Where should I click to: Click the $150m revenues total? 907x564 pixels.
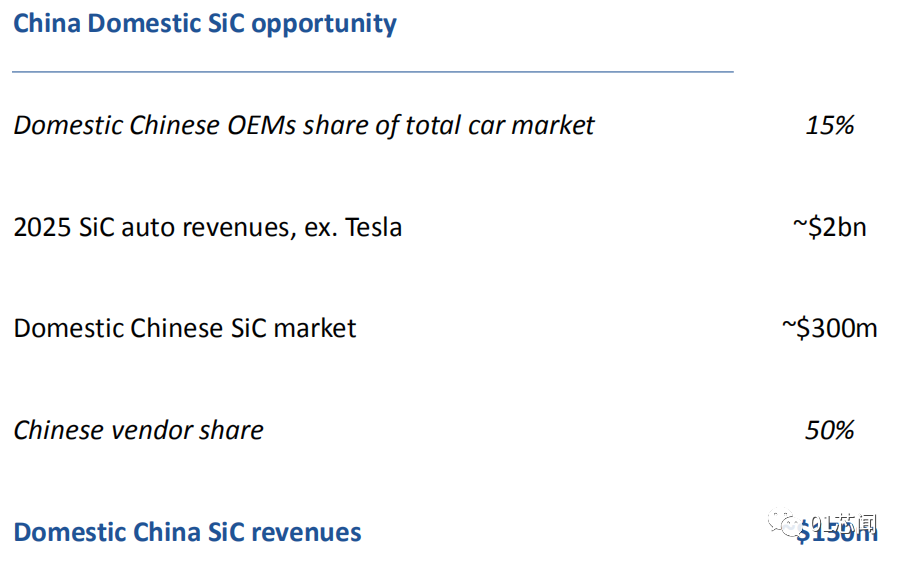click(x=836, y=533)
